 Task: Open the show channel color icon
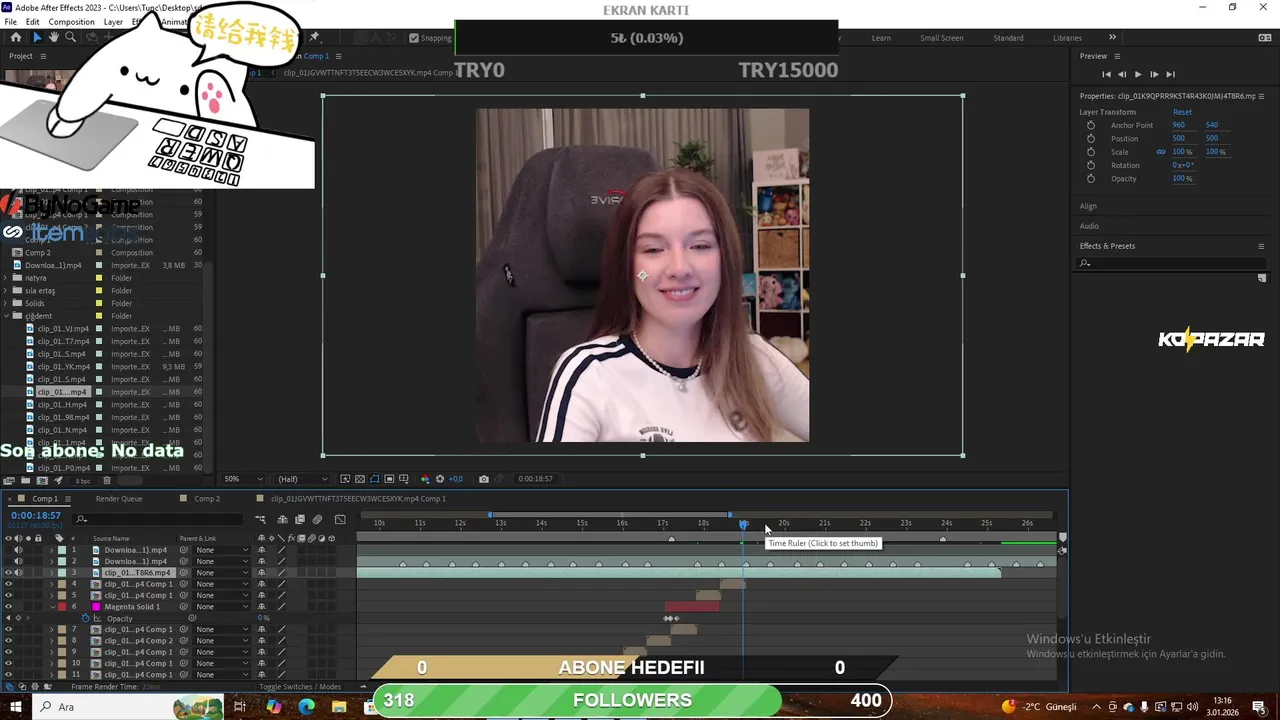425,479
